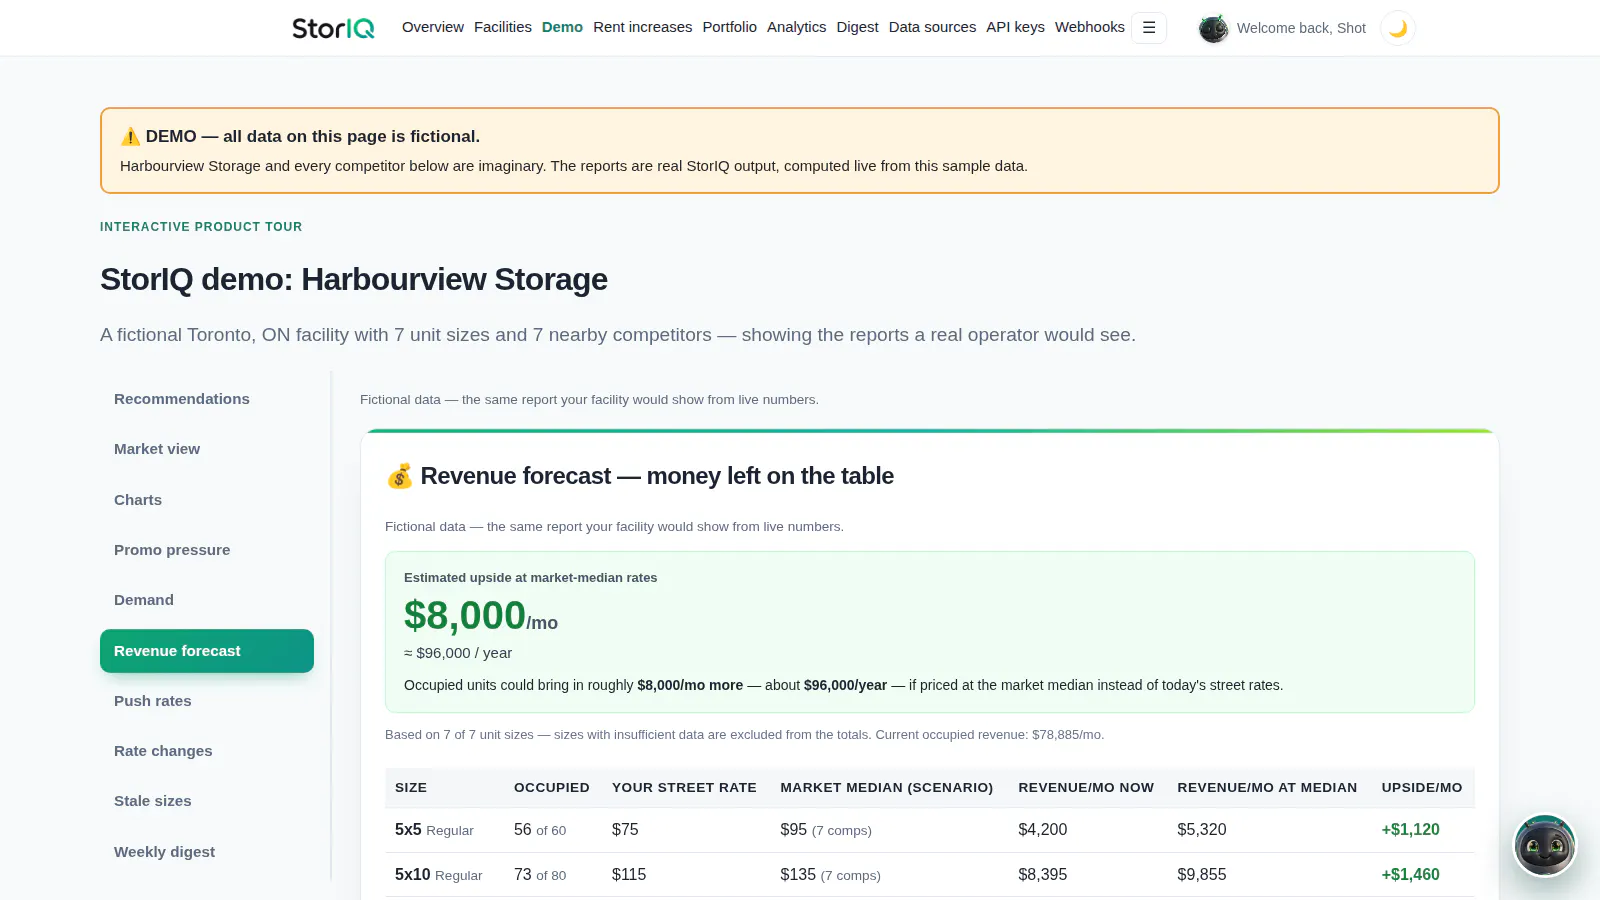Select the Revenue forecast tab
Viewport: 1600px width, 900px height.
tap(207, 651)
